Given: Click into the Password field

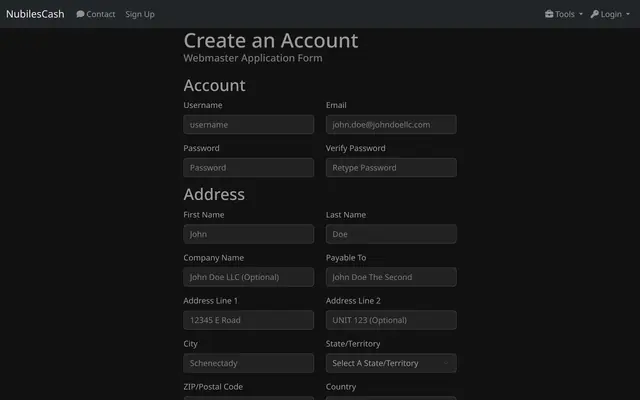Looking at the screenshot, I should coord(249,168).
